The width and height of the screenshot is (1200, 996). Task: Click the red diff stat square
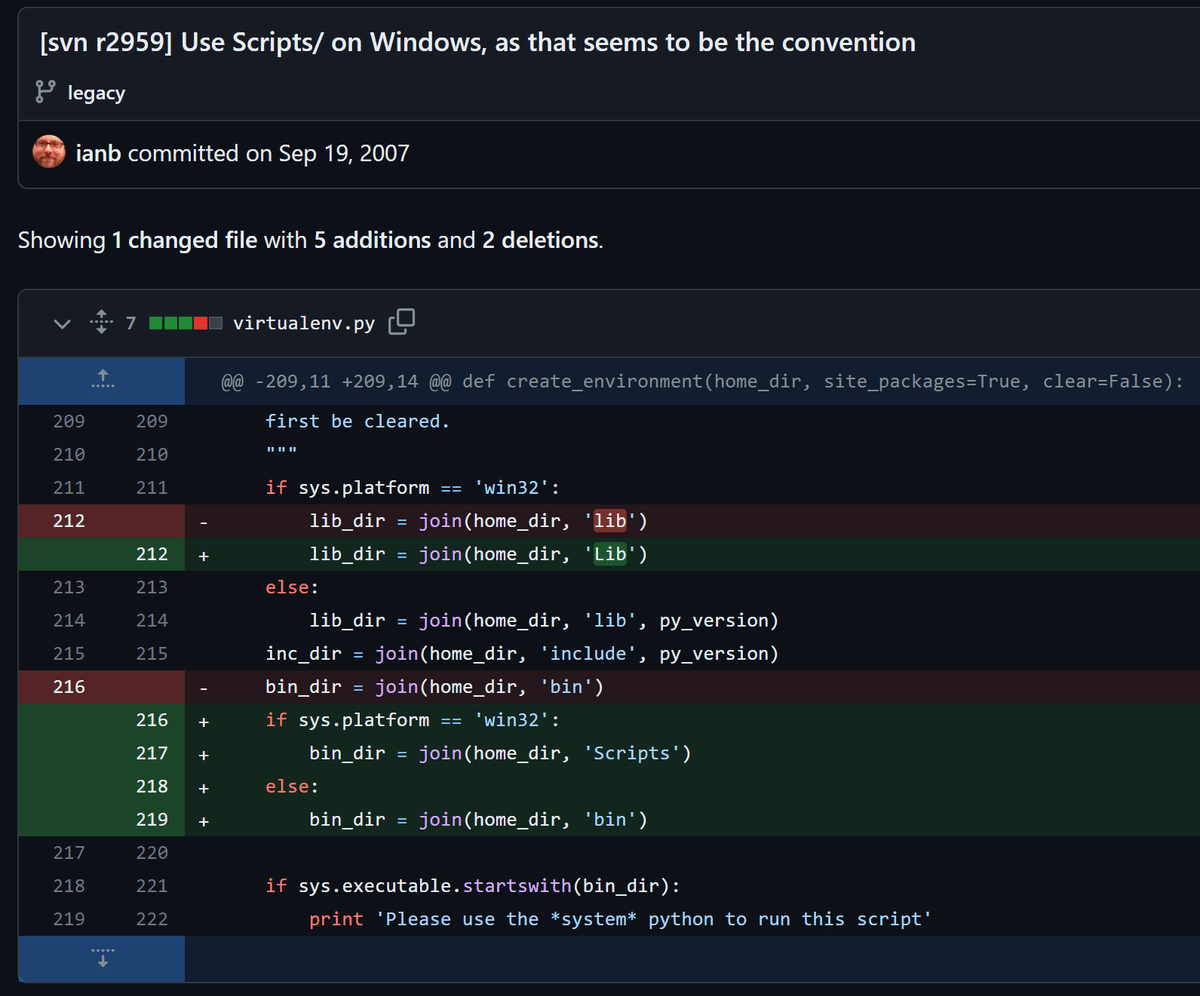199,322
